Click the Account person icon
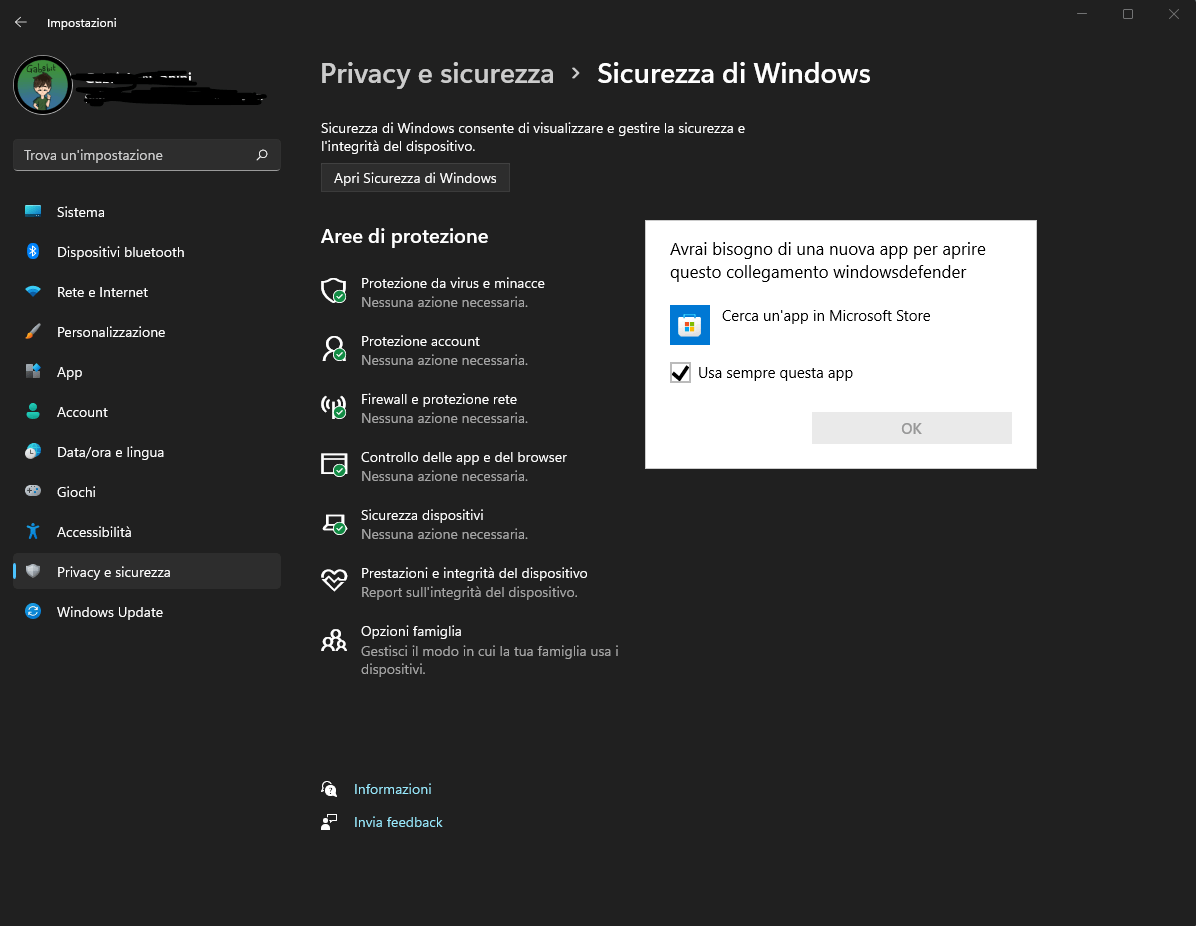The image size is (1196, 926). [x=33, y=411]
